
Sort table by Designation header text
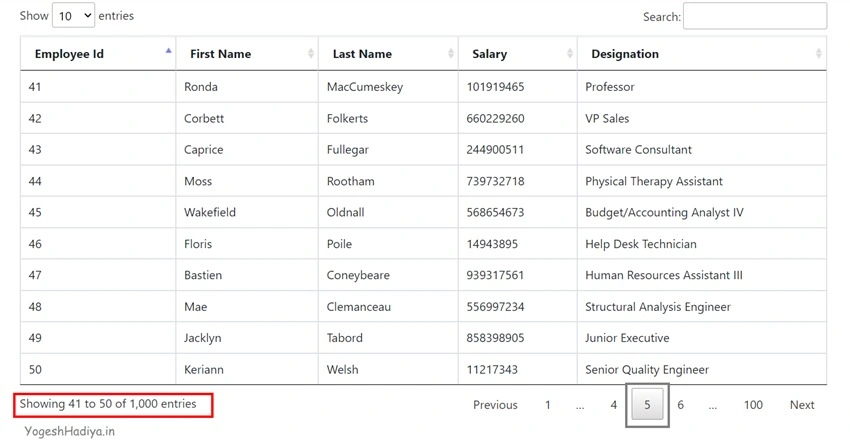click(625, 54)
